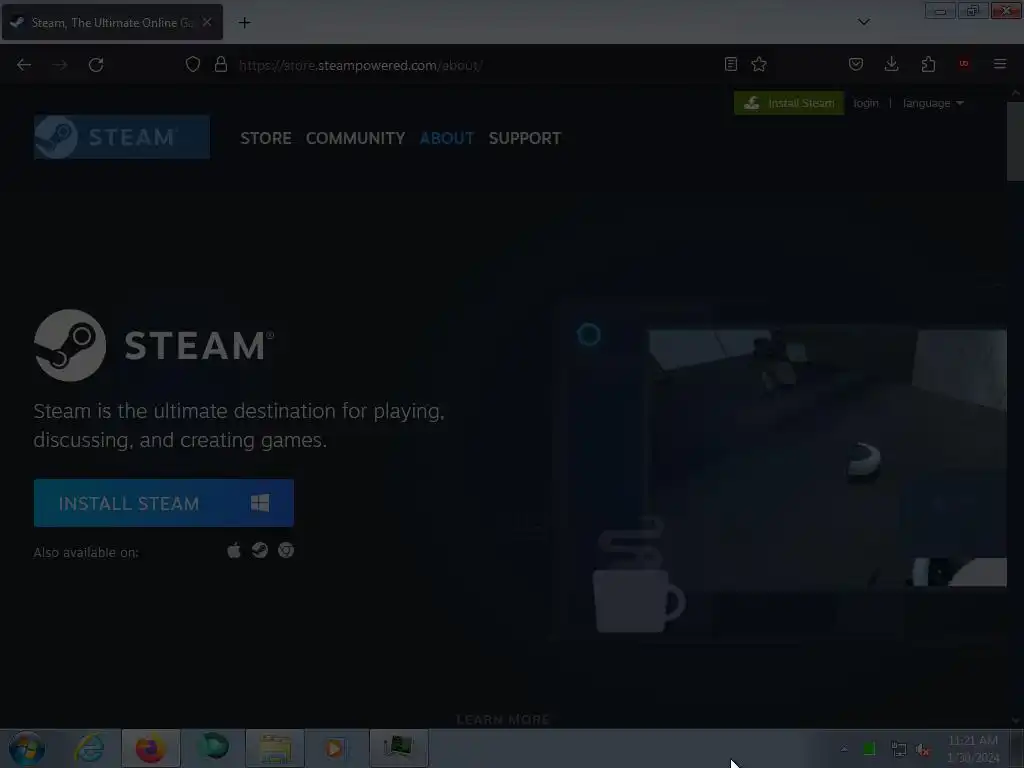Open the ABOUT page link
The width and height of the screenshot is (1024, 768).
(x=447, y=138)
